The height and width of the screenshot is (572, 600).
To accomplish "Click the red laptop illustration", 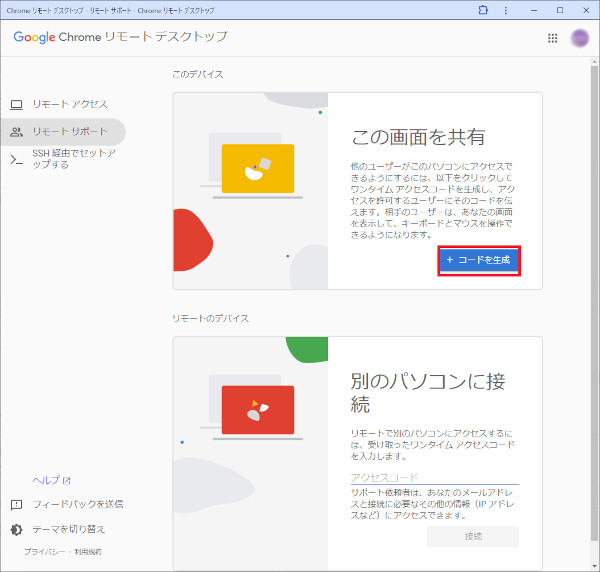I will 258,410.
